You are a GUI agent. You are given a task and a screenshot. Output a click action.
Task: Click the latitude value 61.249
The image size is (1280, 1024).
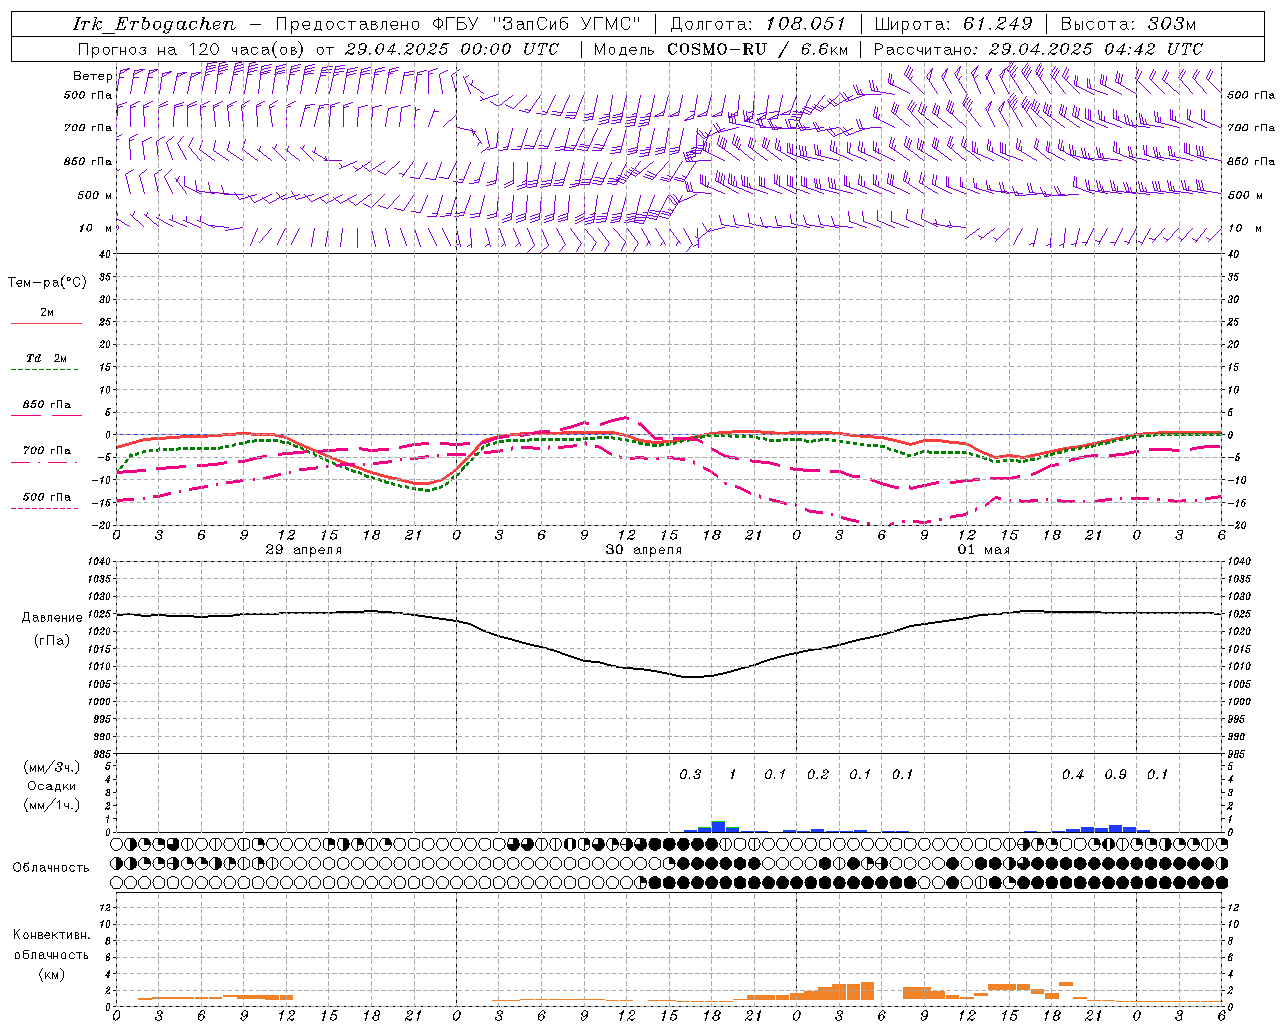click(x=997, y=24)
